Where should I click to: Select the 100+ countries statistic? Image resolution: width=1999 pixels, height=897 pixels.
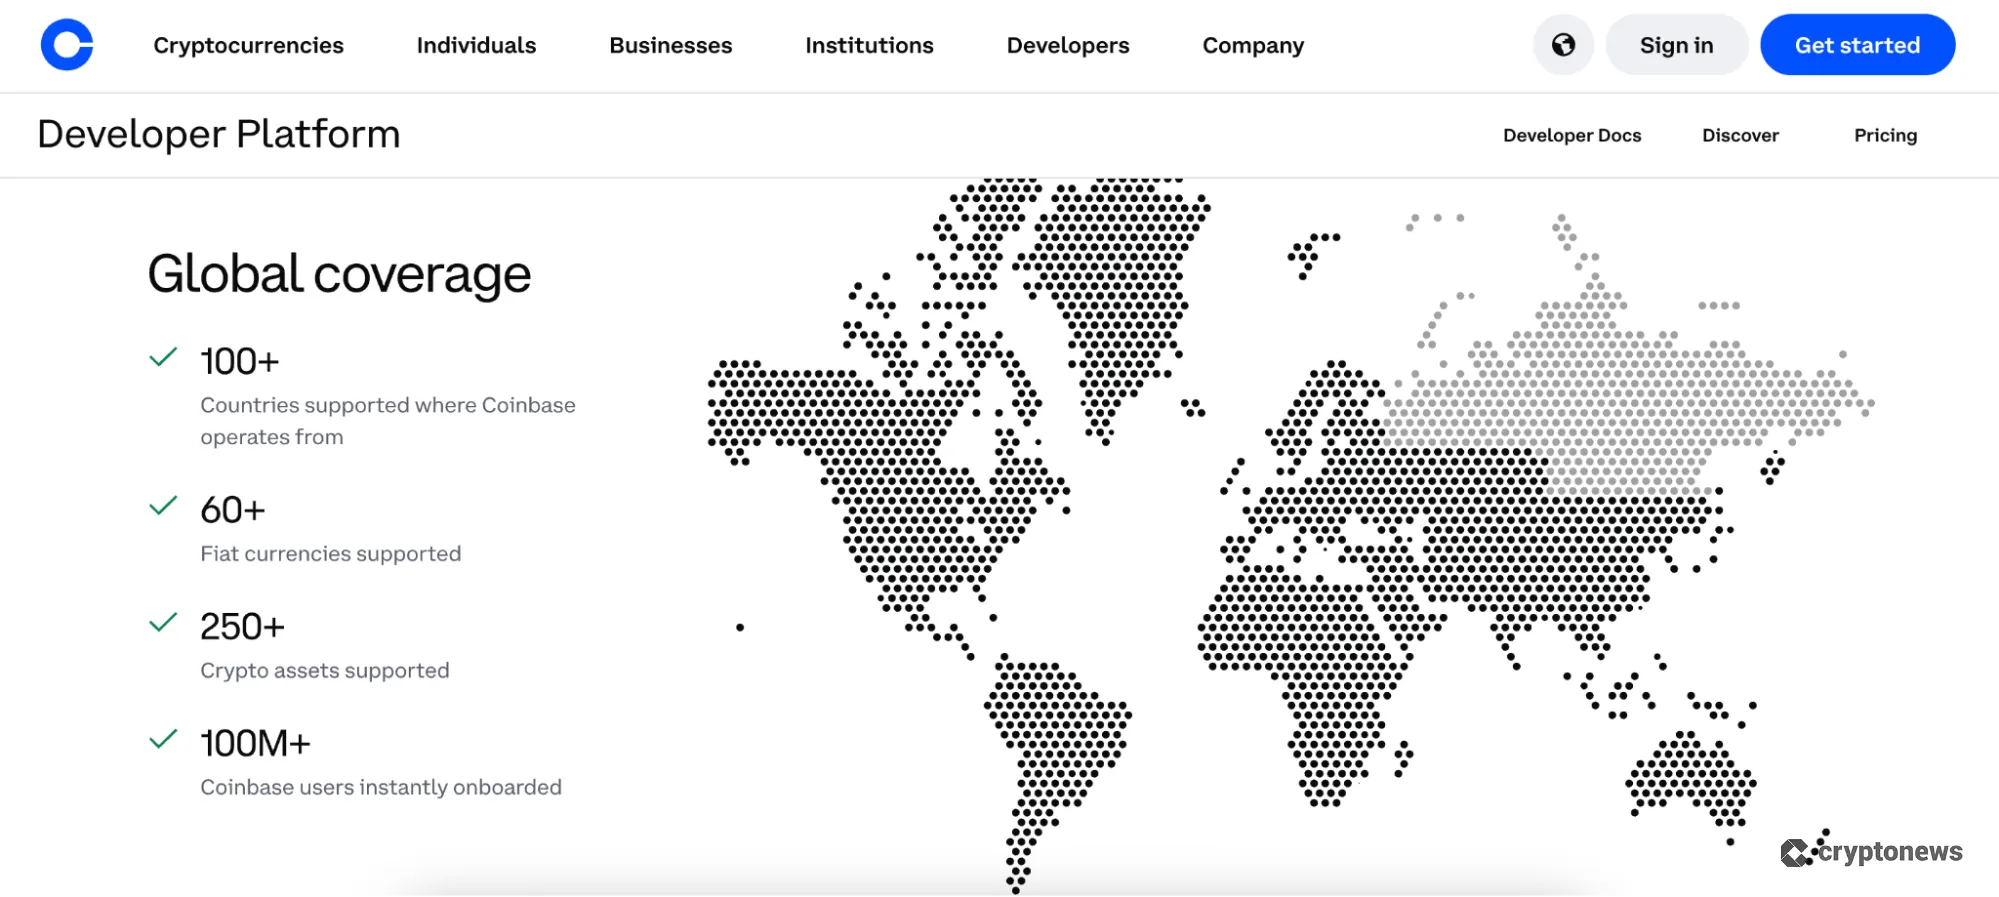240,361
